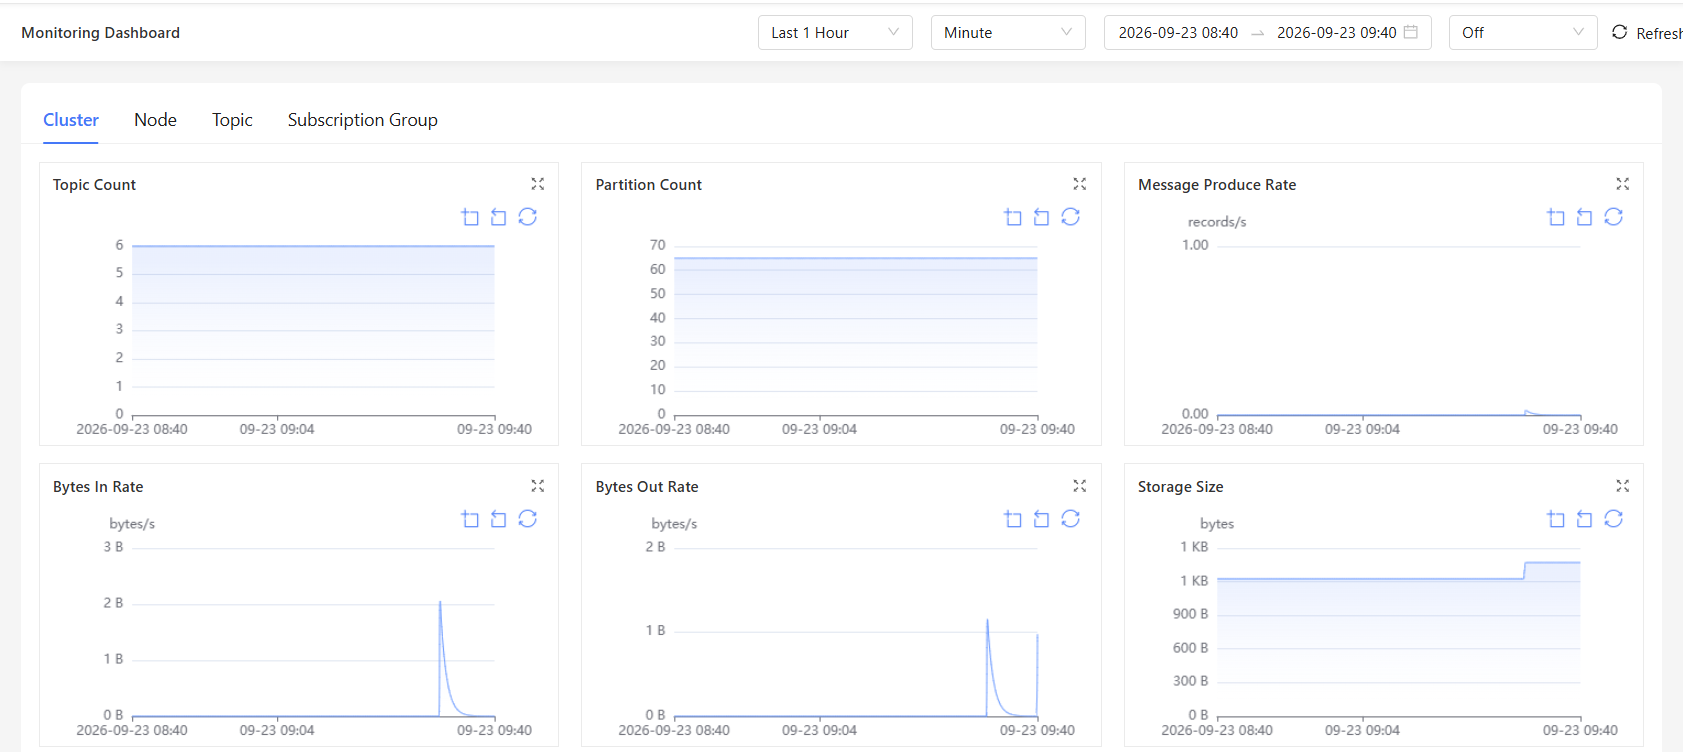Activate area zoom on Bytes Out Rate chart
This screenshot has height=752, width=1683.
point(1014,519)
